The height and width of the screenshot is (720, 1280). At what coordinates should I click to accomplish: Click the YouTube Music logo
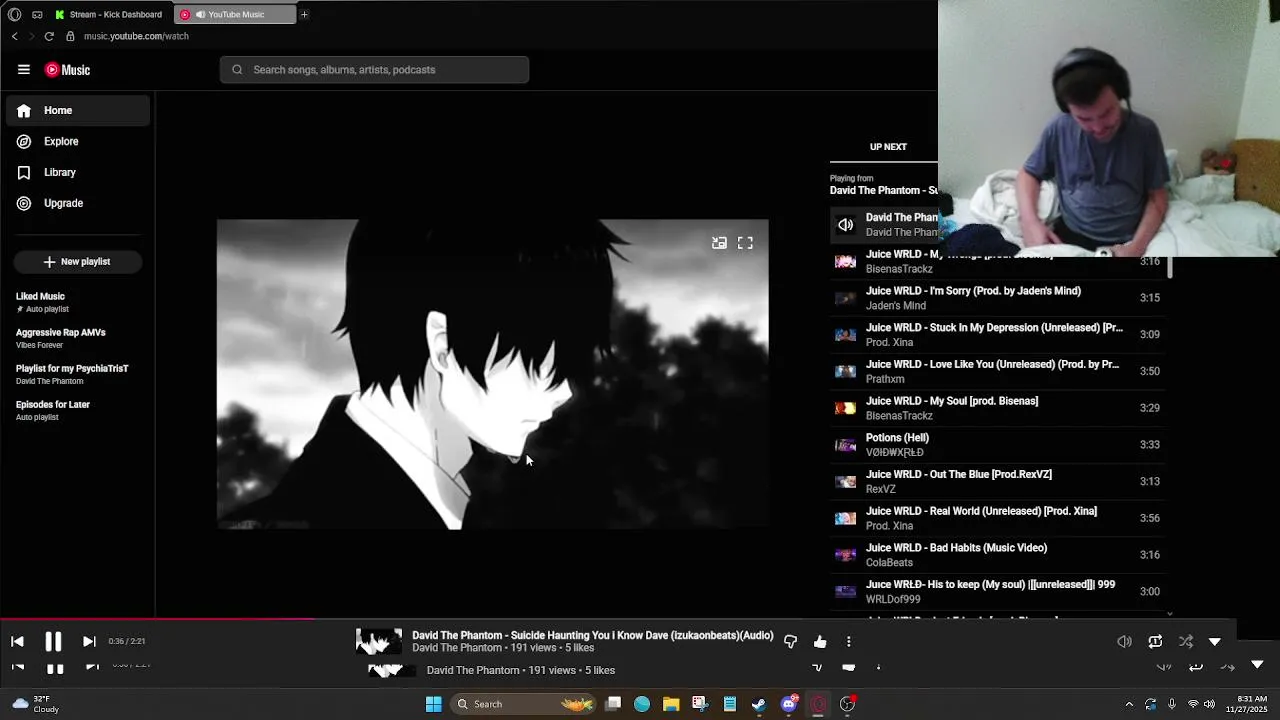click(68, 70)
